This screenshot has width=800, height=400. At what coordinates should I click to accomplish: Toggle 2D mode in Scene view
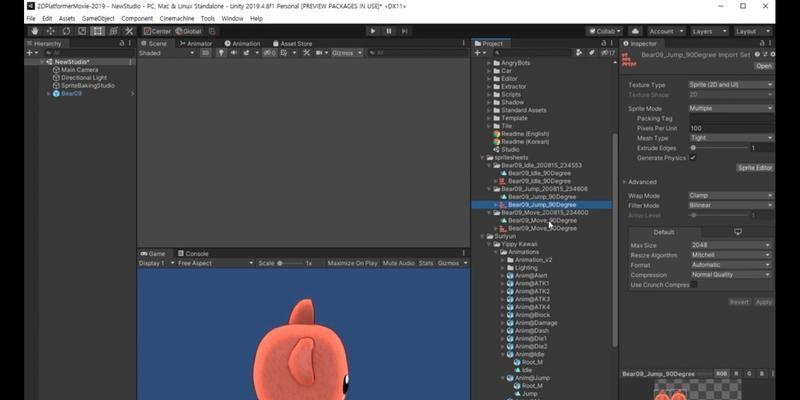[205, 53]
